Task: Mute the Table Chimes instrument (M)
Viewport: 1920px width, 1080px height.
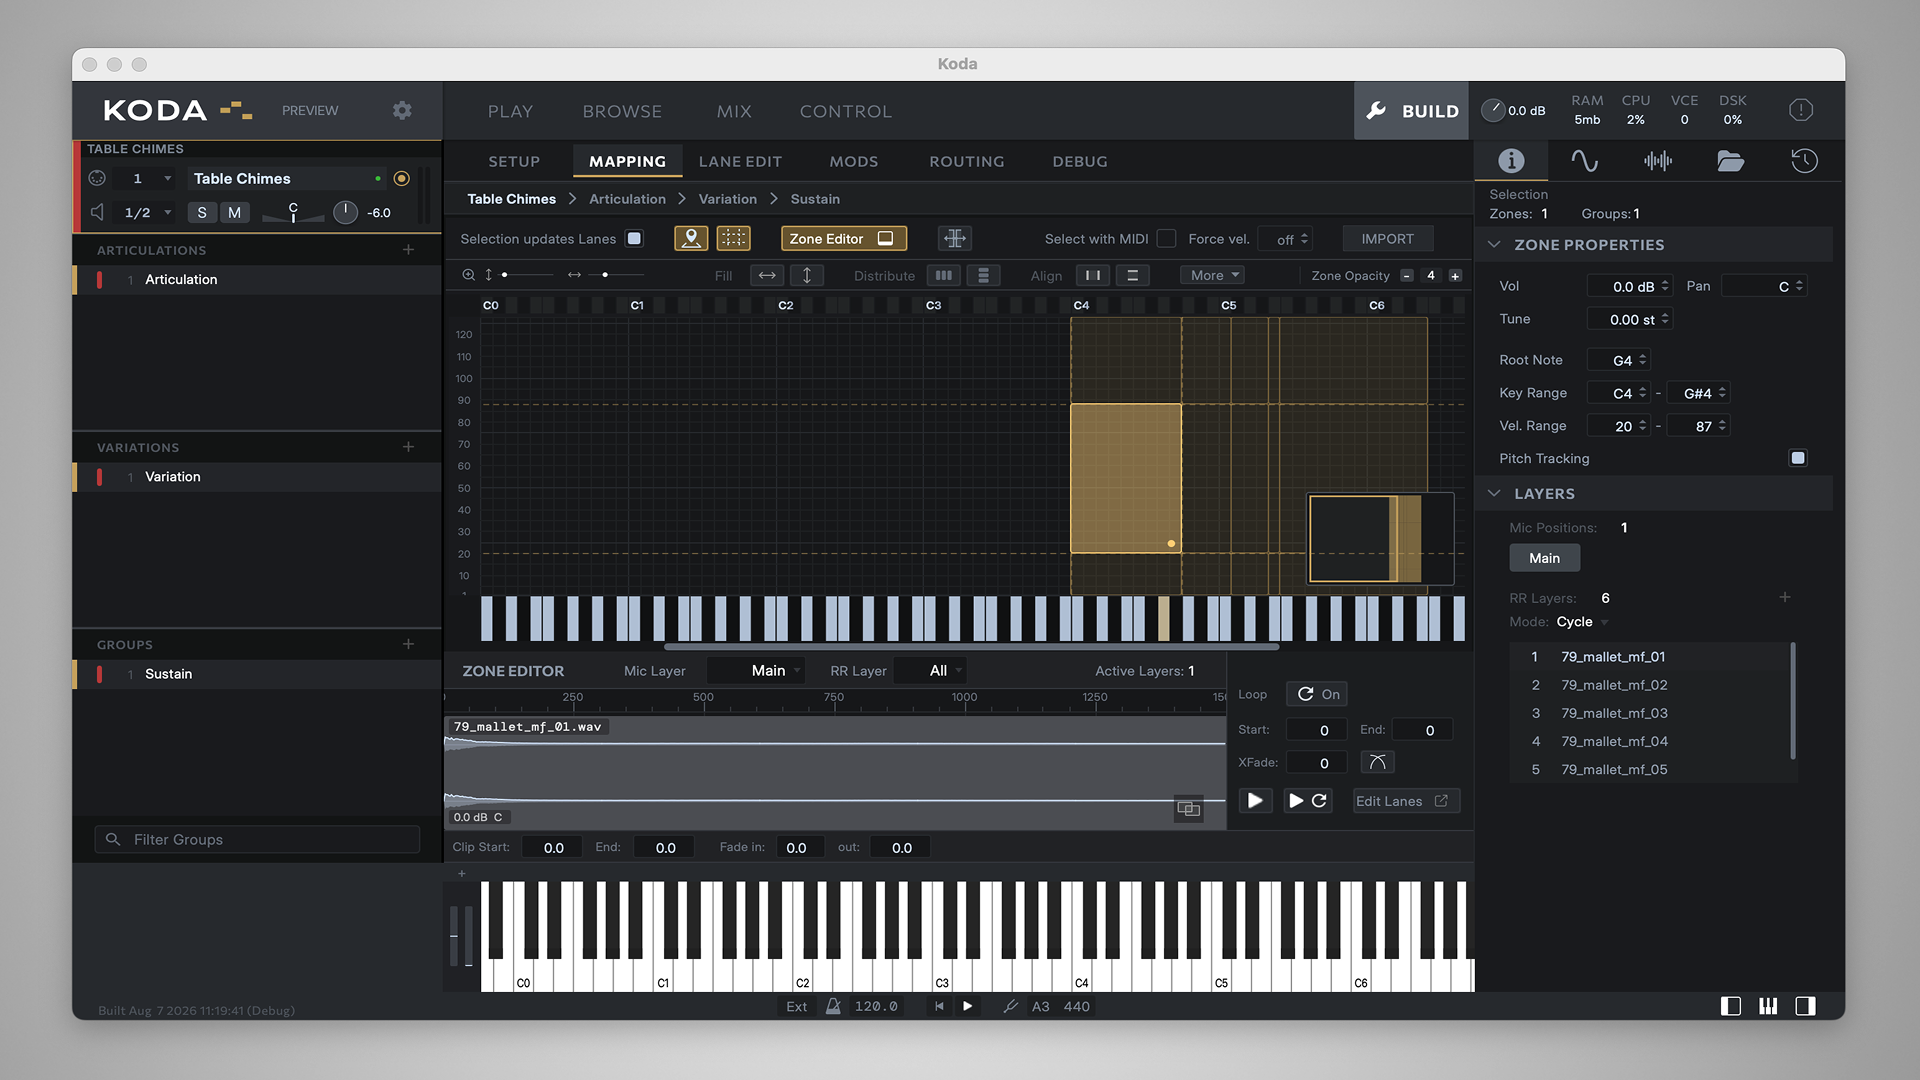Action: coord(234,212)
